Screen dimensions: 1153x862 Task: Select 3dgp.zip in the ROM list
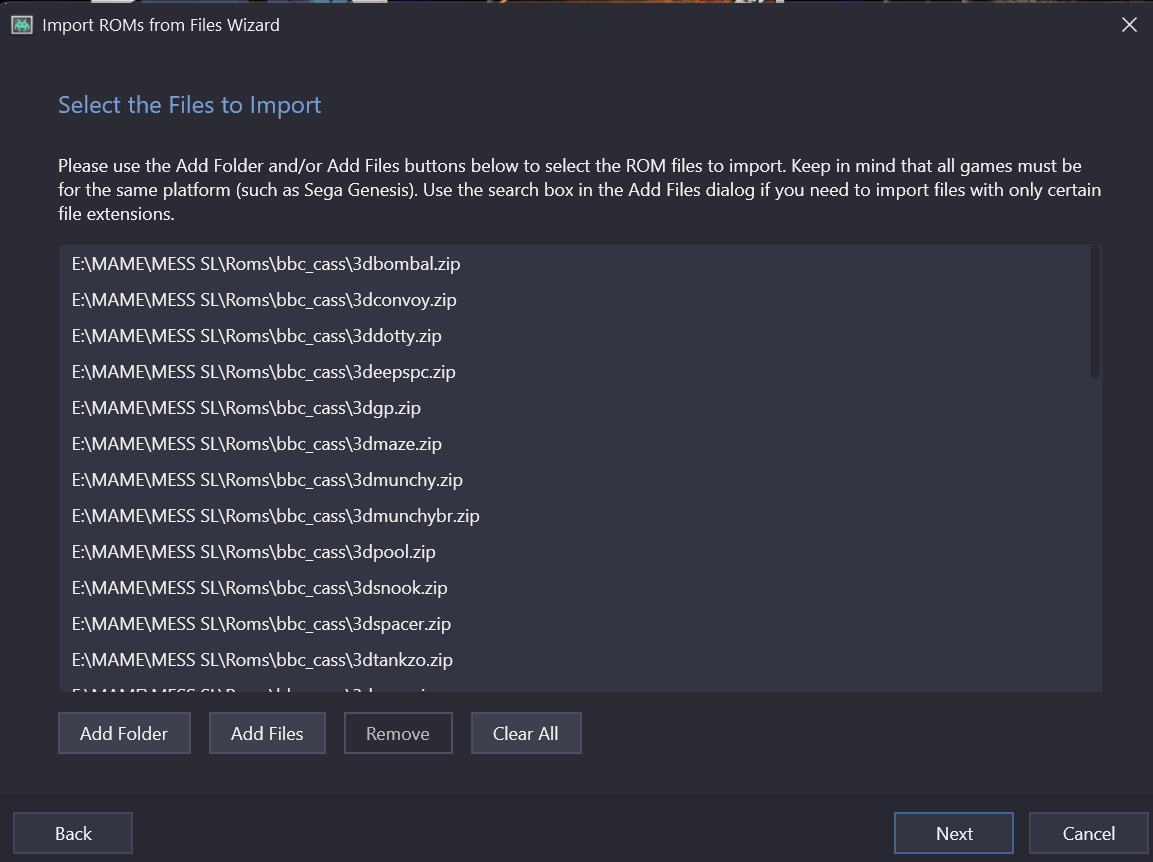coord(246,408)
